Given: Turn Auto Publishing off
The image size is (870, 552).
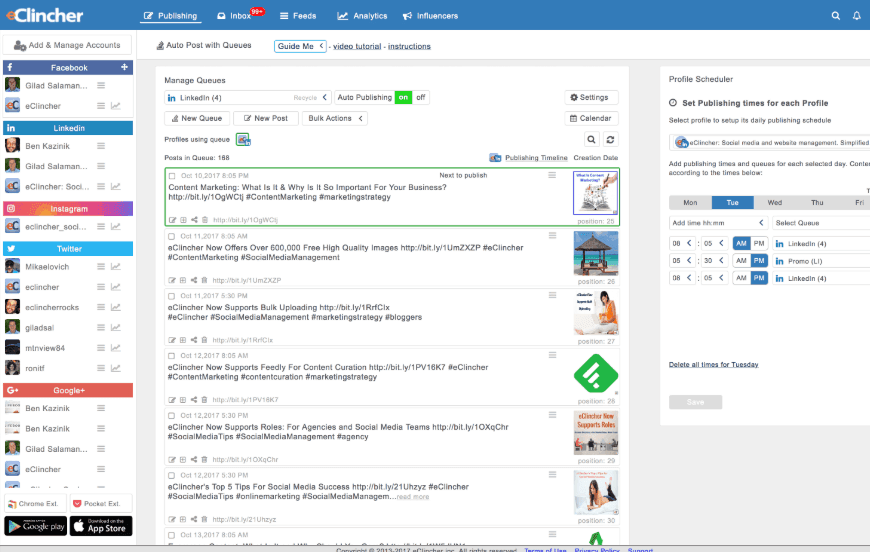Looking at the screenshot, I should click(421, 97).
